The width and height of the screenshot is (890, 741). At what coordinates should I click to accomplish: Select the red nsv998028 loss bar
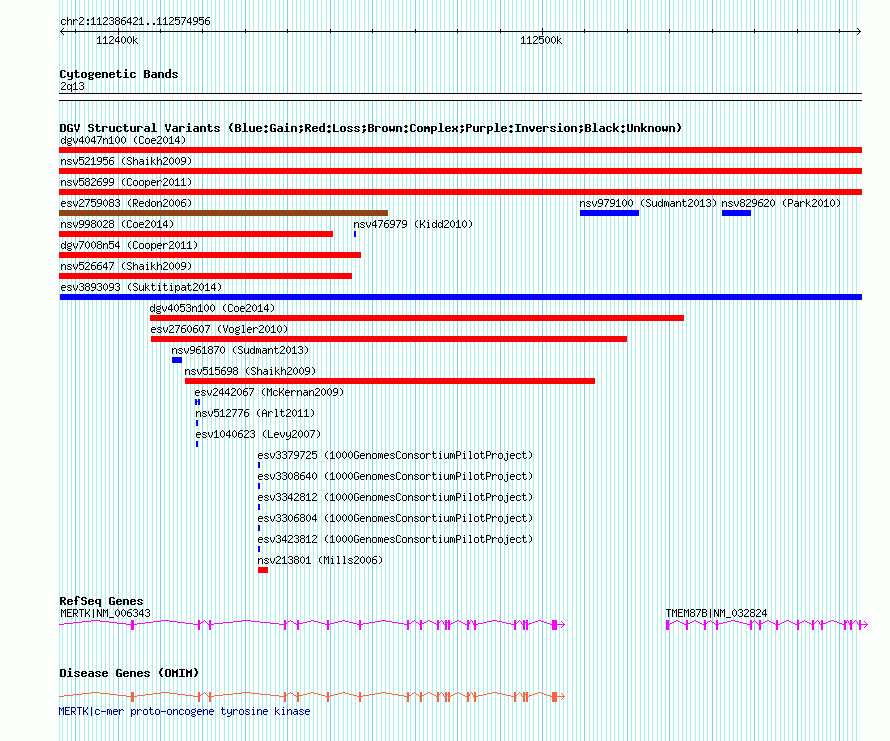point(196,234)
